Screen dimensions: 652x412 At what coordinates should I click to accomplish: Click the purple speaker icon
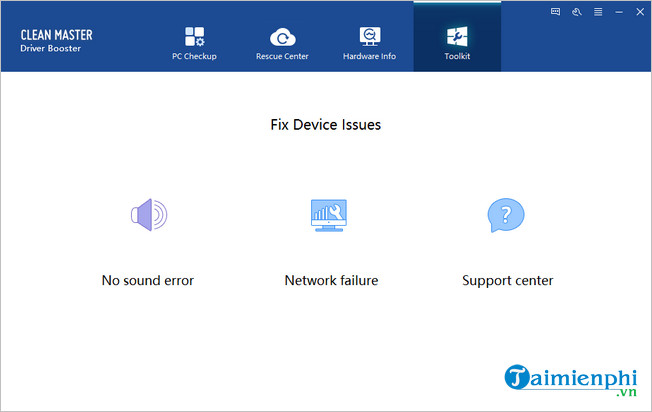(148, 214)
